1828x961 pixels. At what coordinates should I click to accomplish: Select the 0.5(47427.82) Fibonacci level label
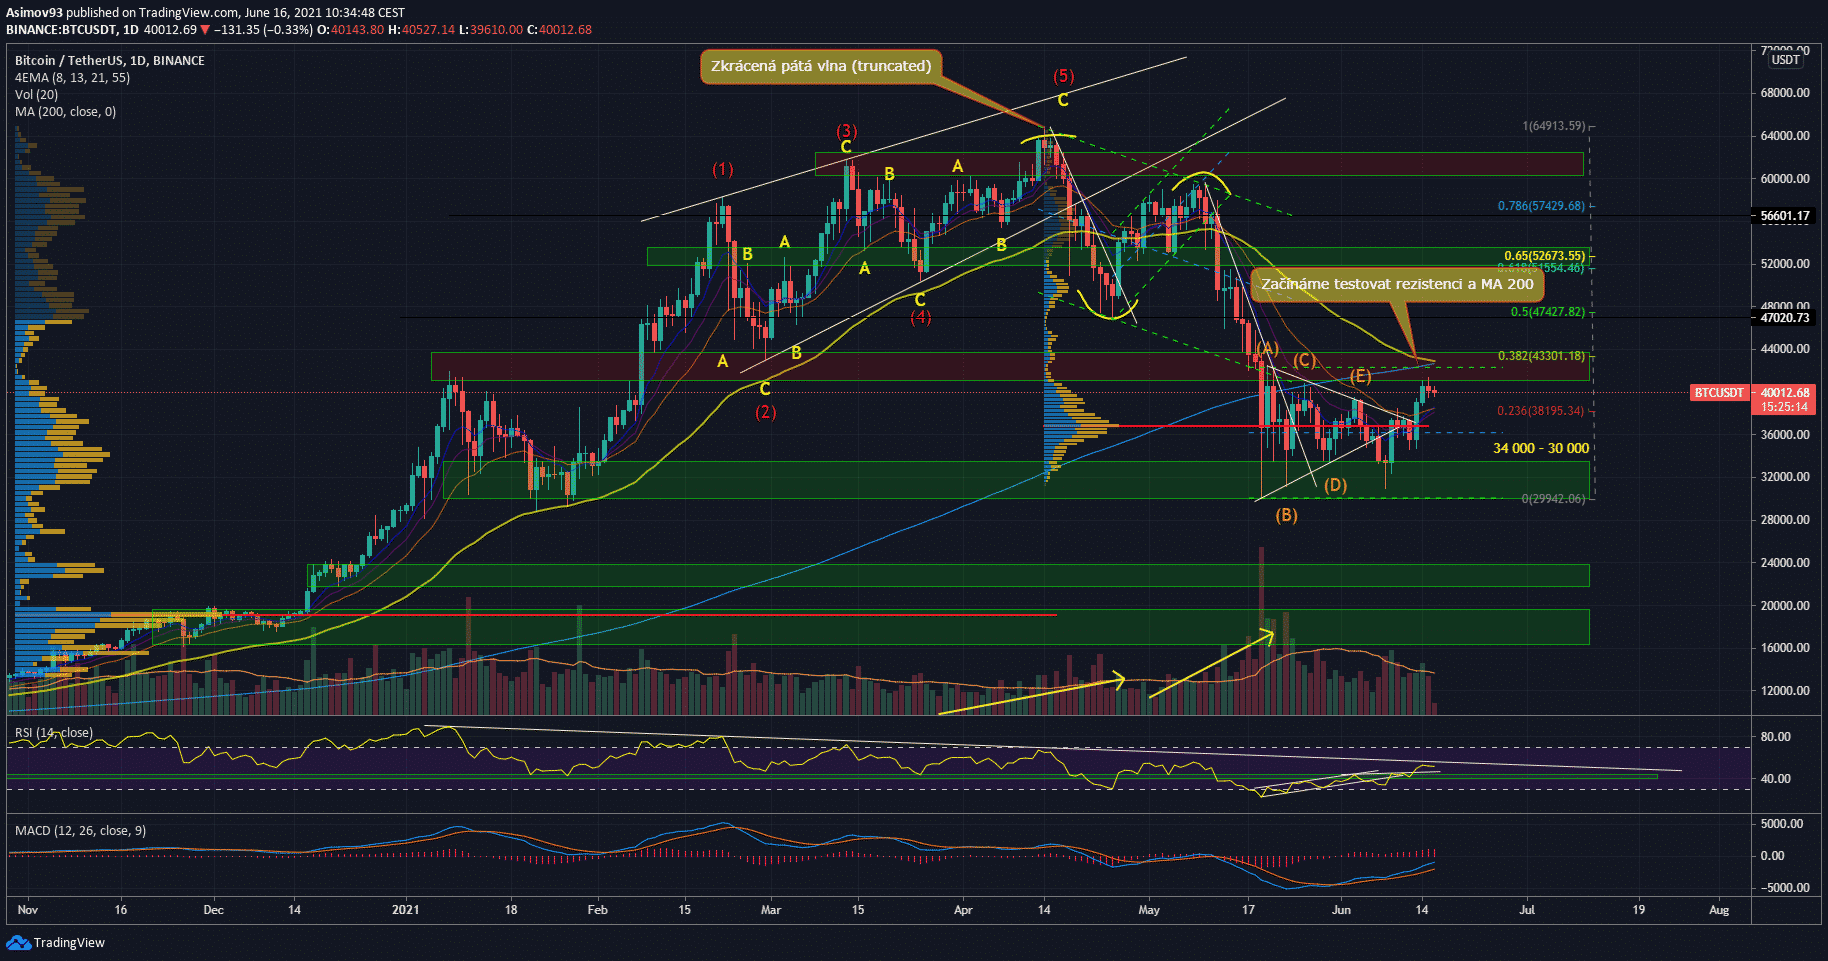pyautogui.click(x=1546, y=312)
